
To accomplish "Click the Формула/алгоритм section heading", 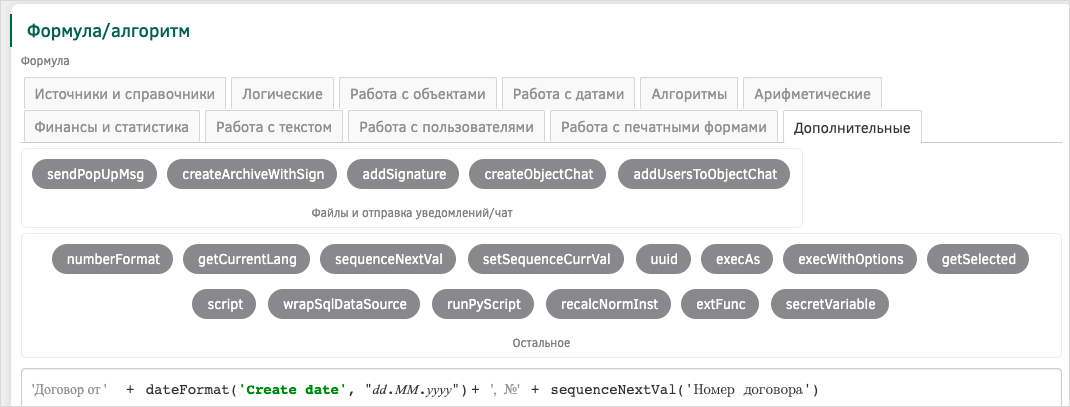I will pos(109,31).
